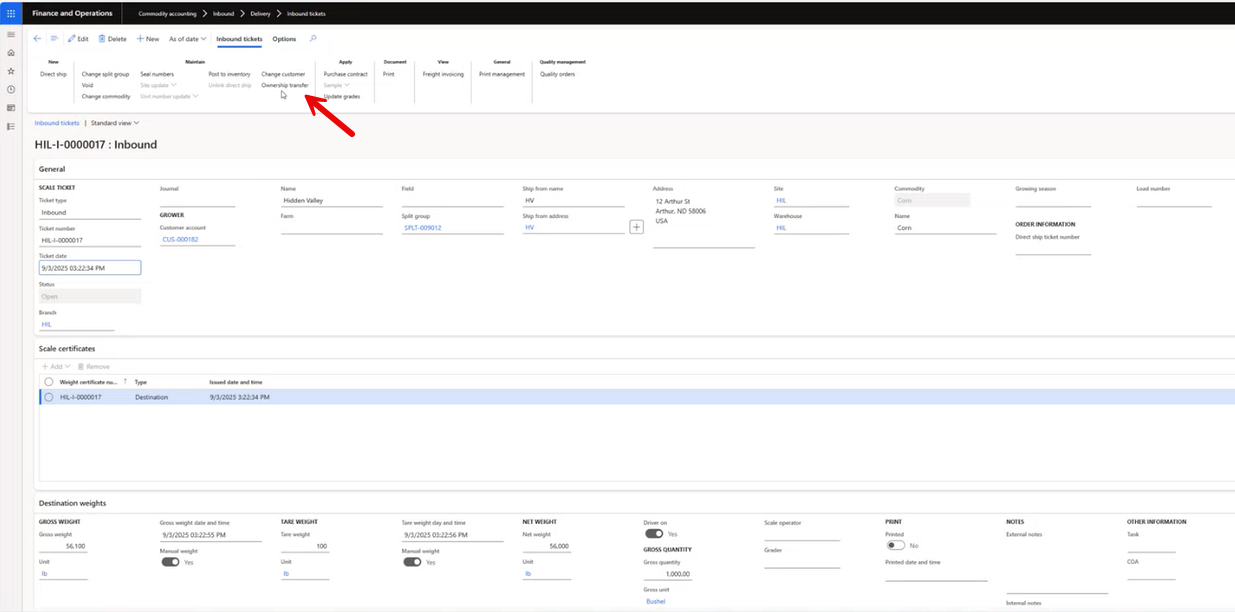Expand the Add dropdown in Scale certificates

(x=57, y=367)
